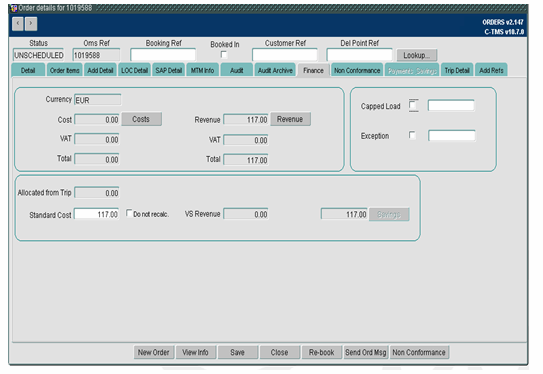The image size is (543, 374).
Task: Click the VS Revenue value field
Action: click(x=246, y=214)
